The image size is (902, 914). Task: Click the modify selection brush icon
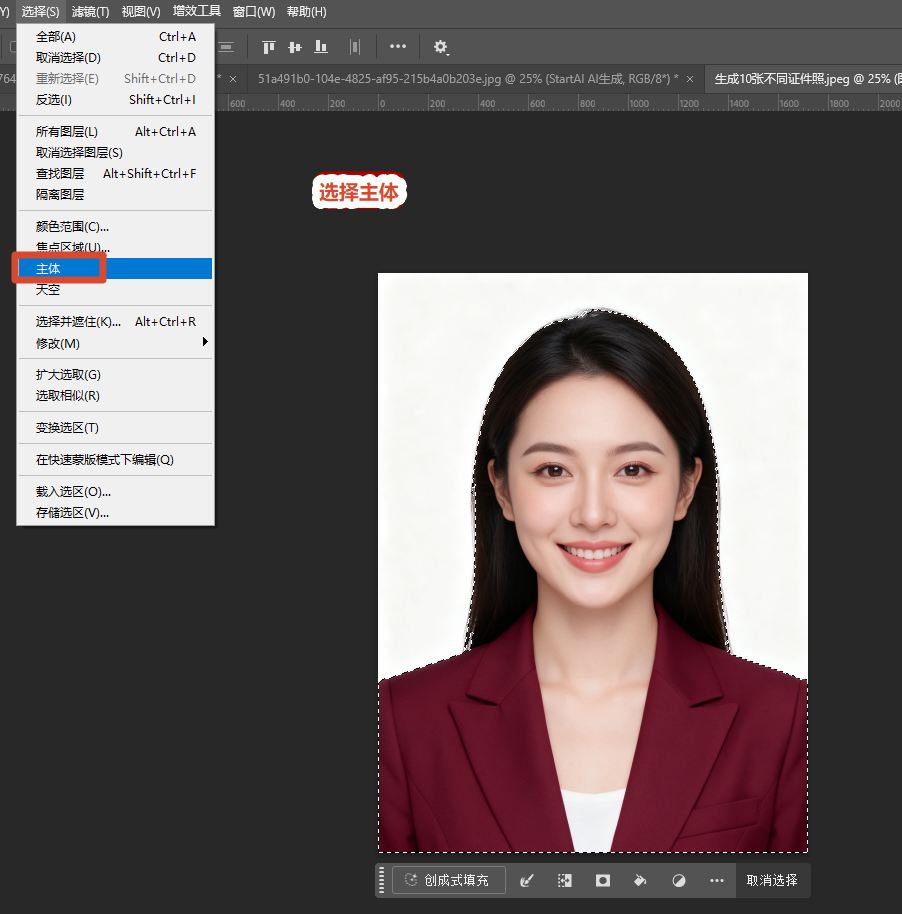pyautogui.click(x=527, y=880)
